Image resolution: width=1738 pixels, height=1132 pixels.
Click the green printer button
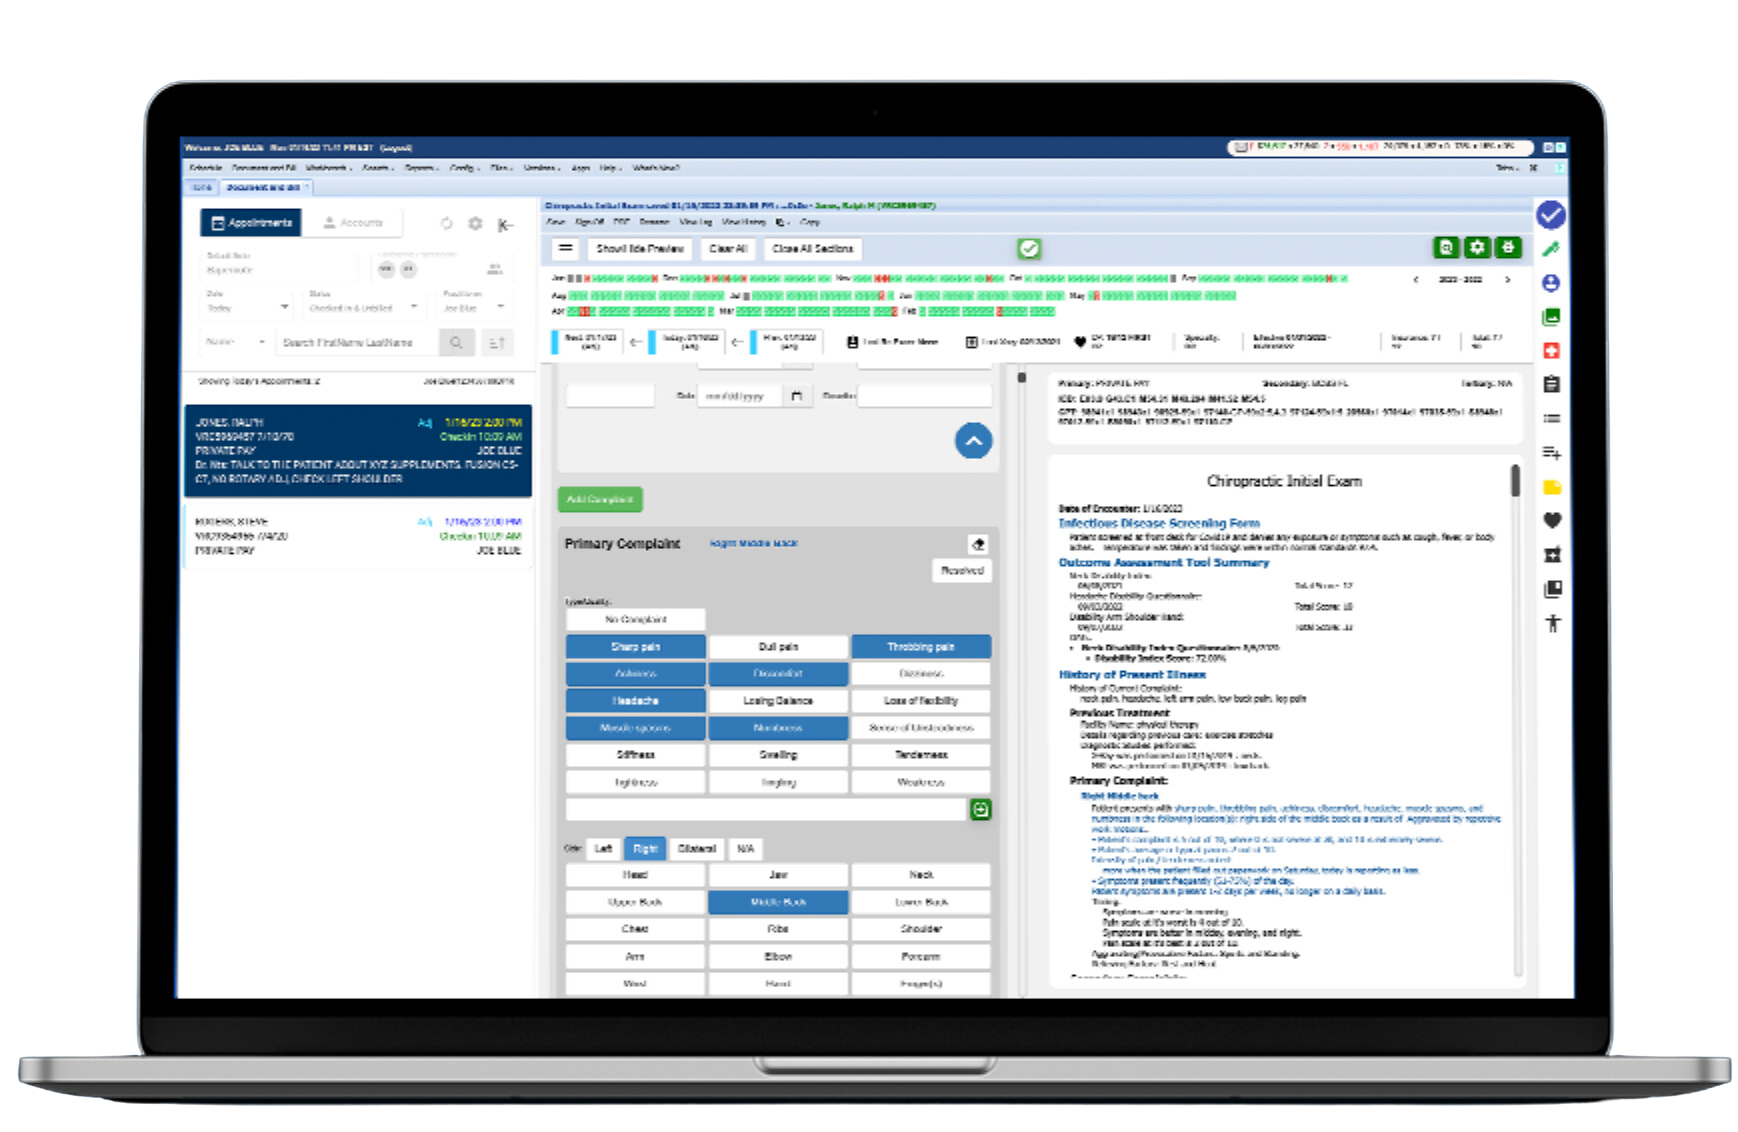[1508, 248]
